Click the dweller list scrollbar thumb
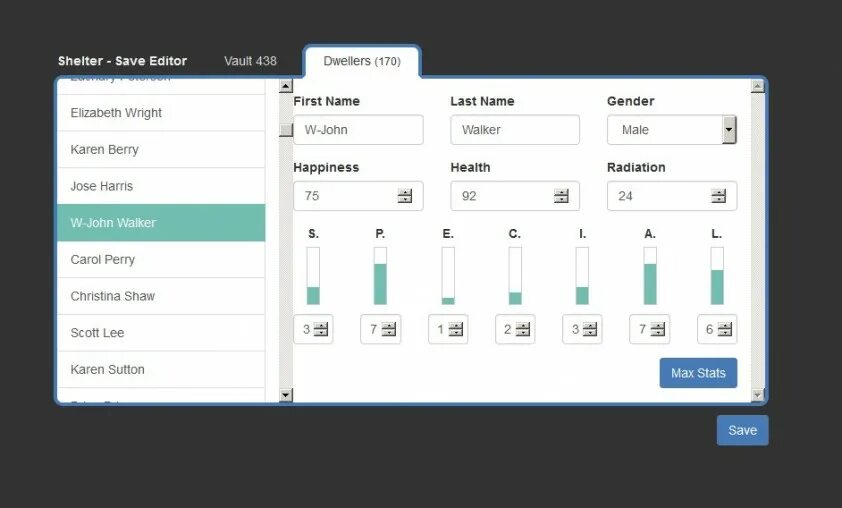The image size is (842, 508). coord(286,129)
